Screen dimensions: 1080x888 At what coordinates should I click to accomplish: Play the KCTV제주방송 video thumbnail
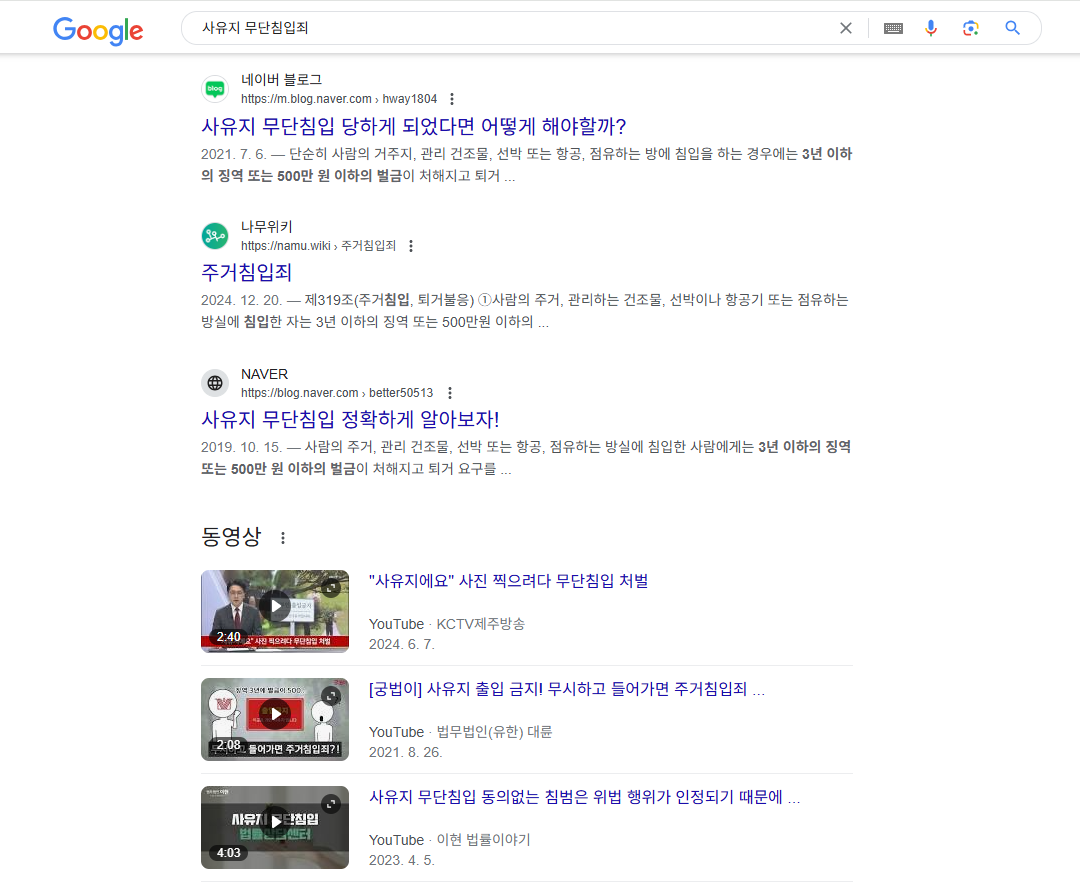coord(275,611)
